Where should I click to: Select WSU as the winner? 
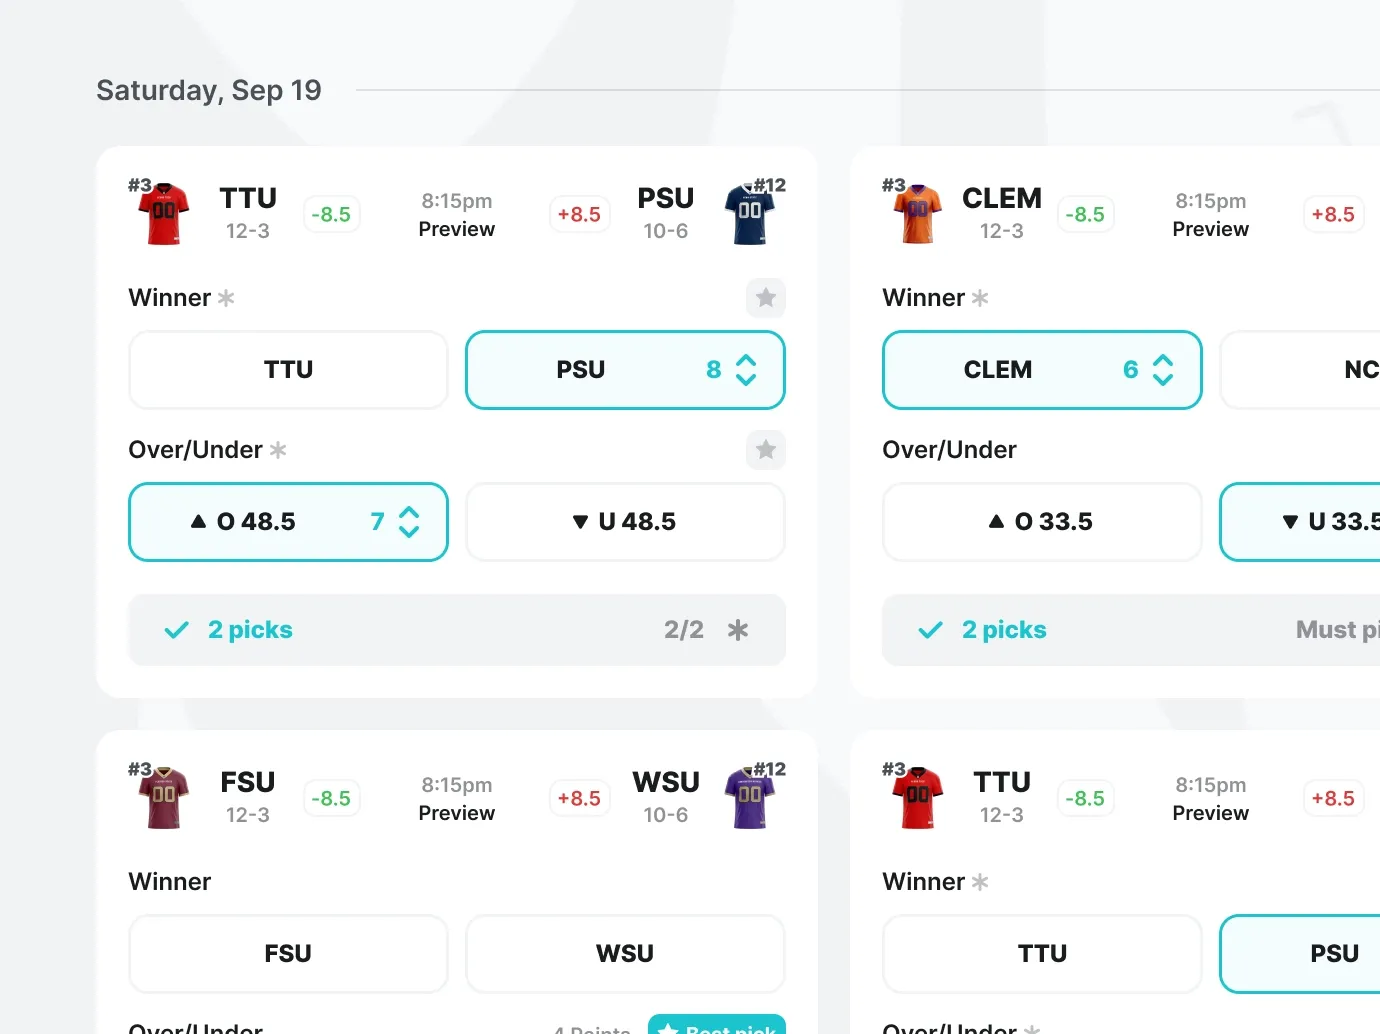pyautogui.click(x=625, y=954)
